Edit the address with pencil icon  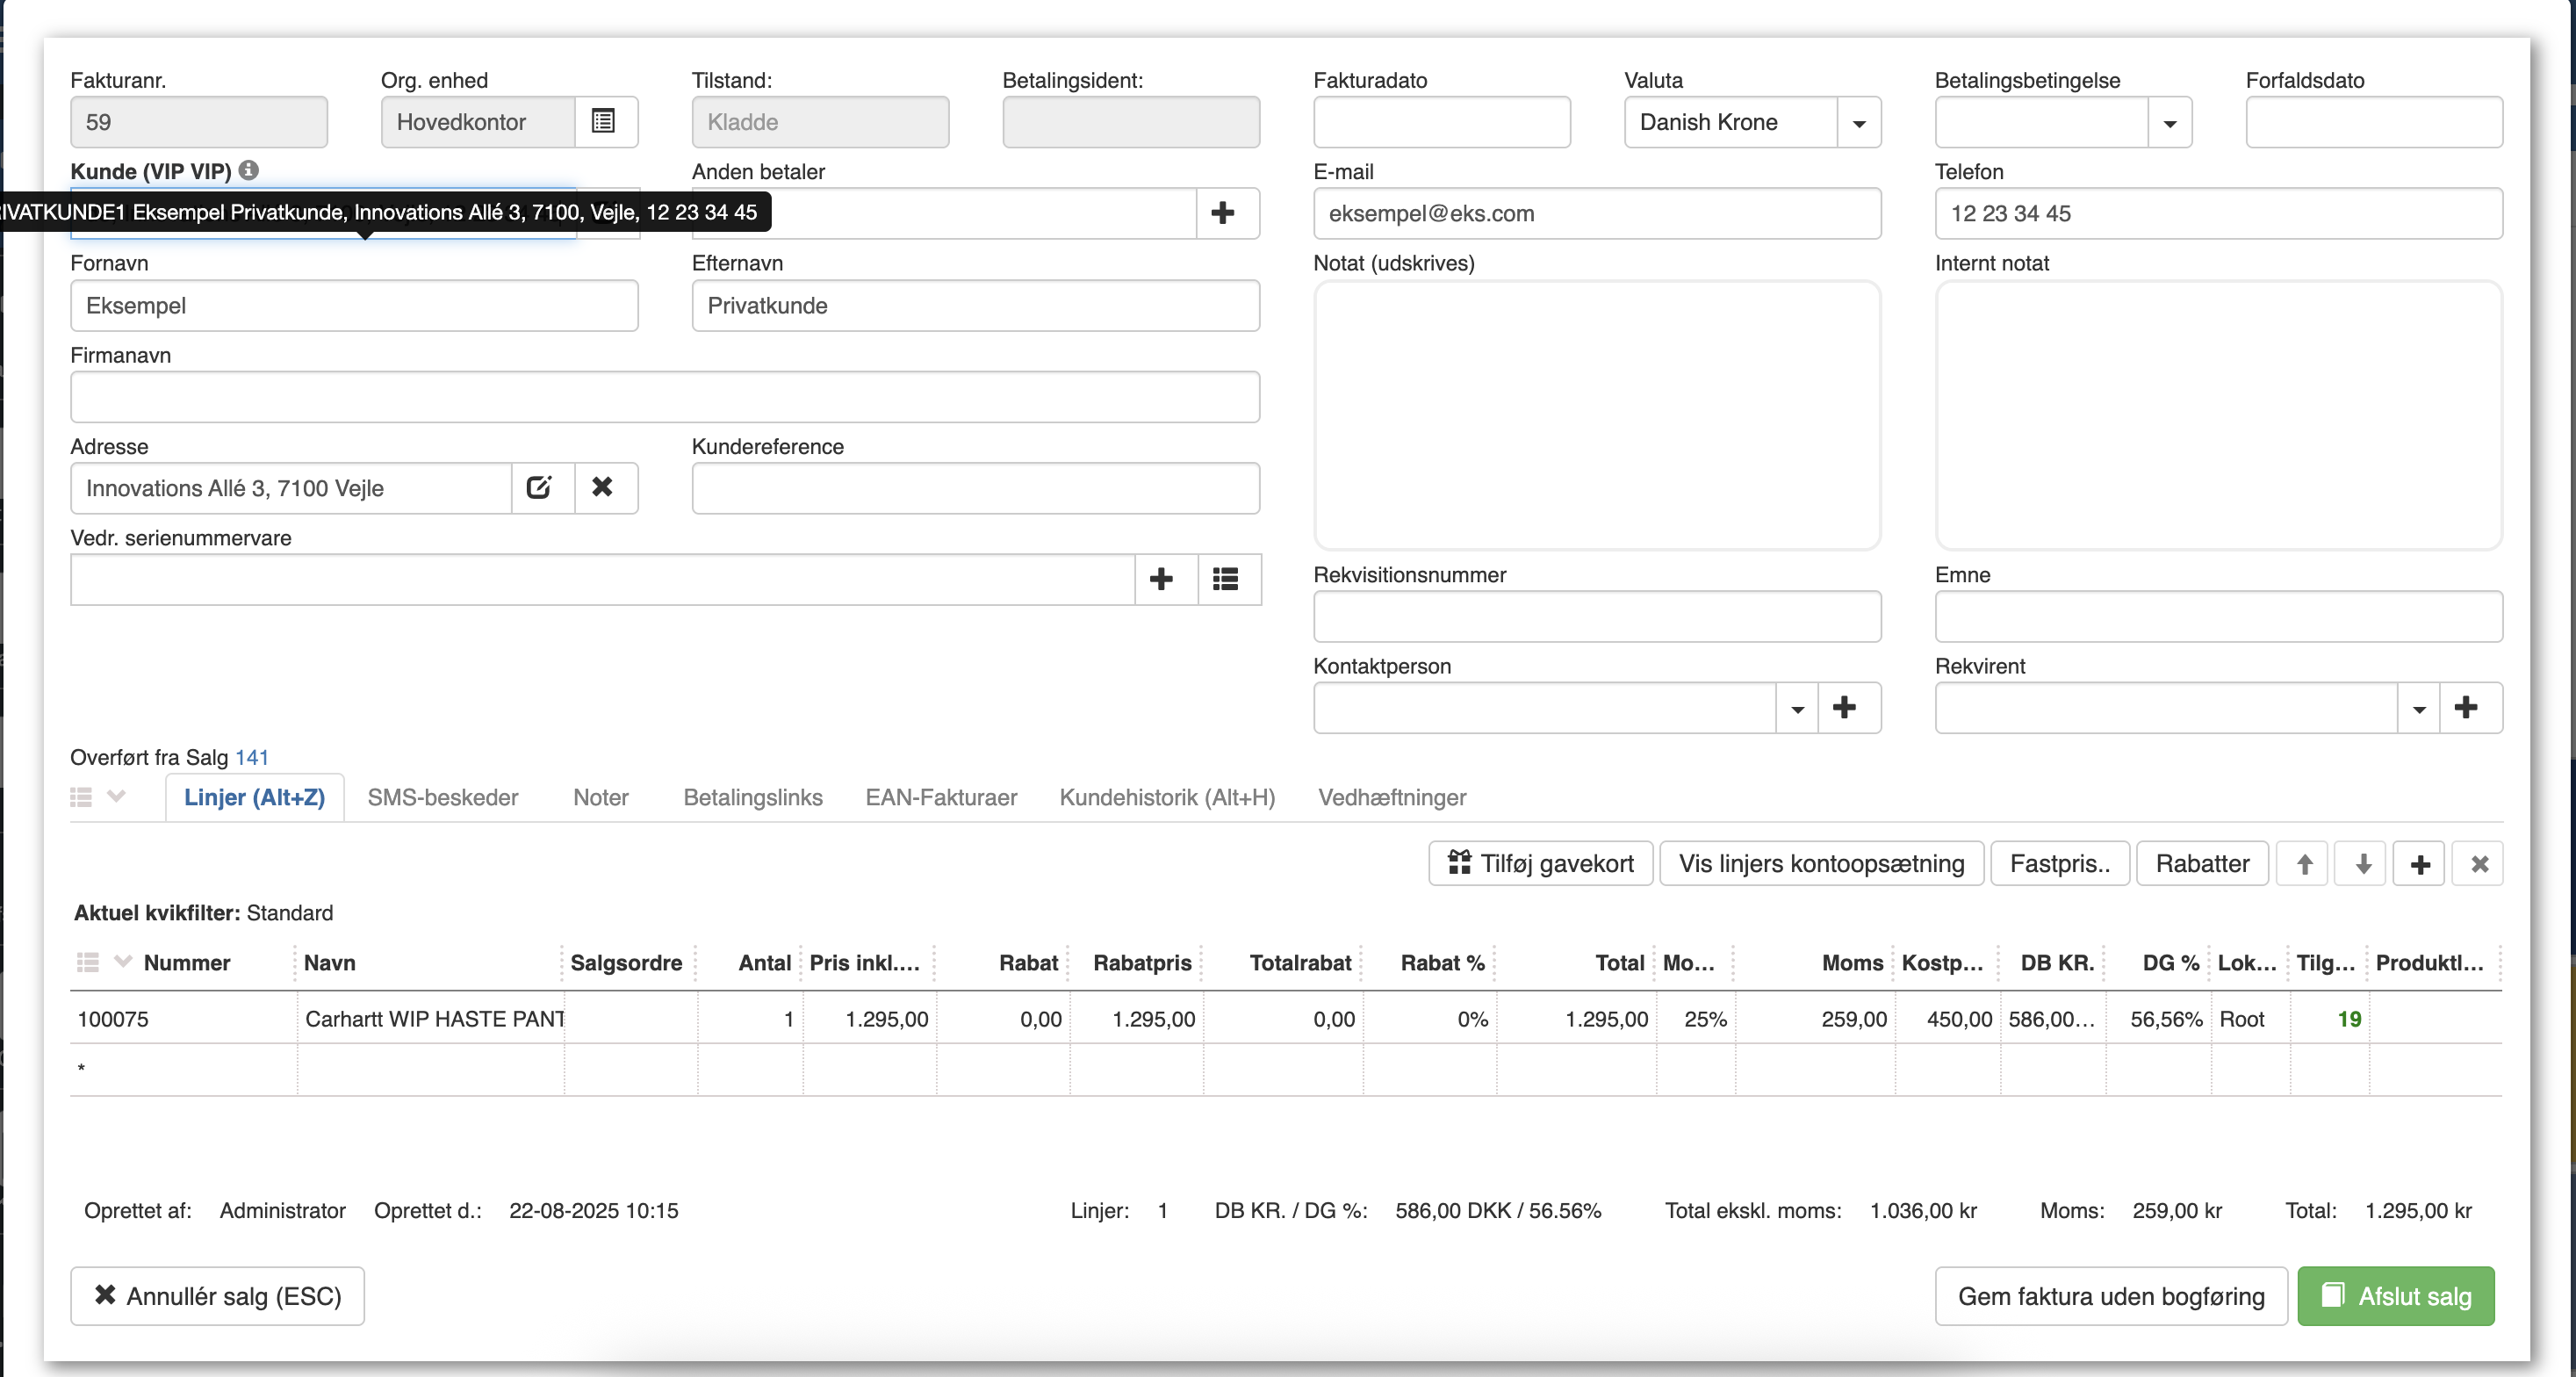pos(539,488)
